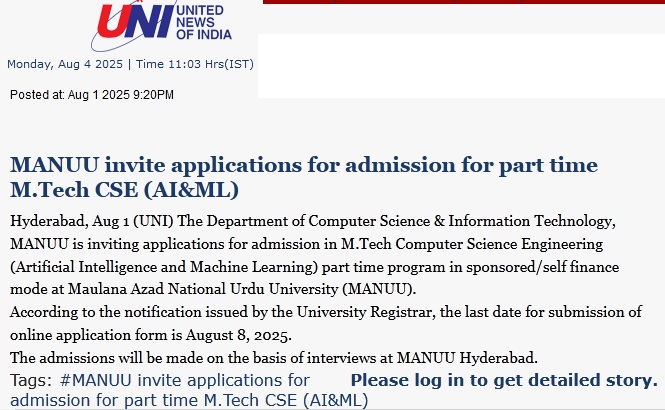This screenshot has height=410, width=665.
Task: Click the MANUU invite applications article headline
Action: 304,177
